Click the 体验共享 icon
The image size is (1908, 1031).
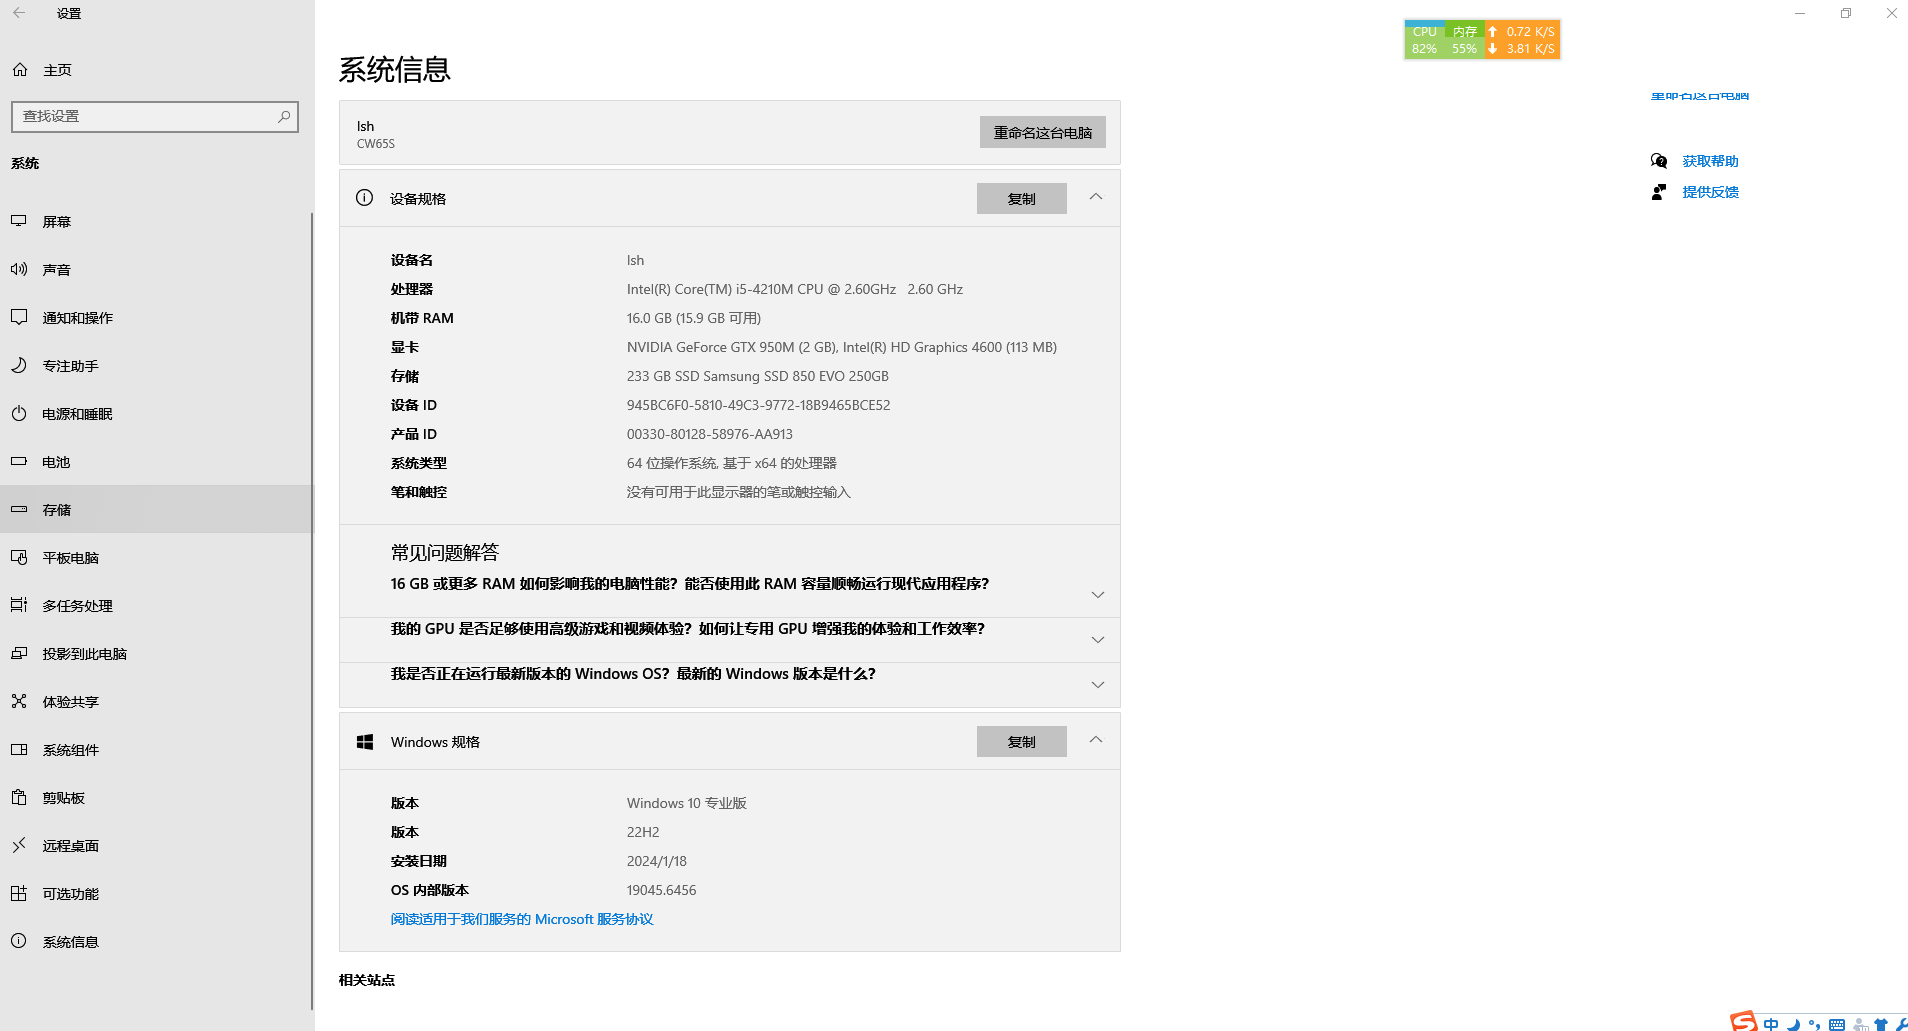tap(19, 701)
